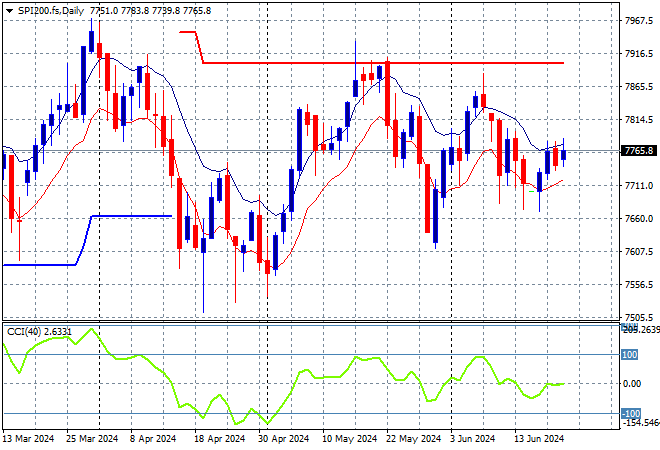660x450 pixels.
Task: Select the green CCI indicator line
Action: coord(282,377)
